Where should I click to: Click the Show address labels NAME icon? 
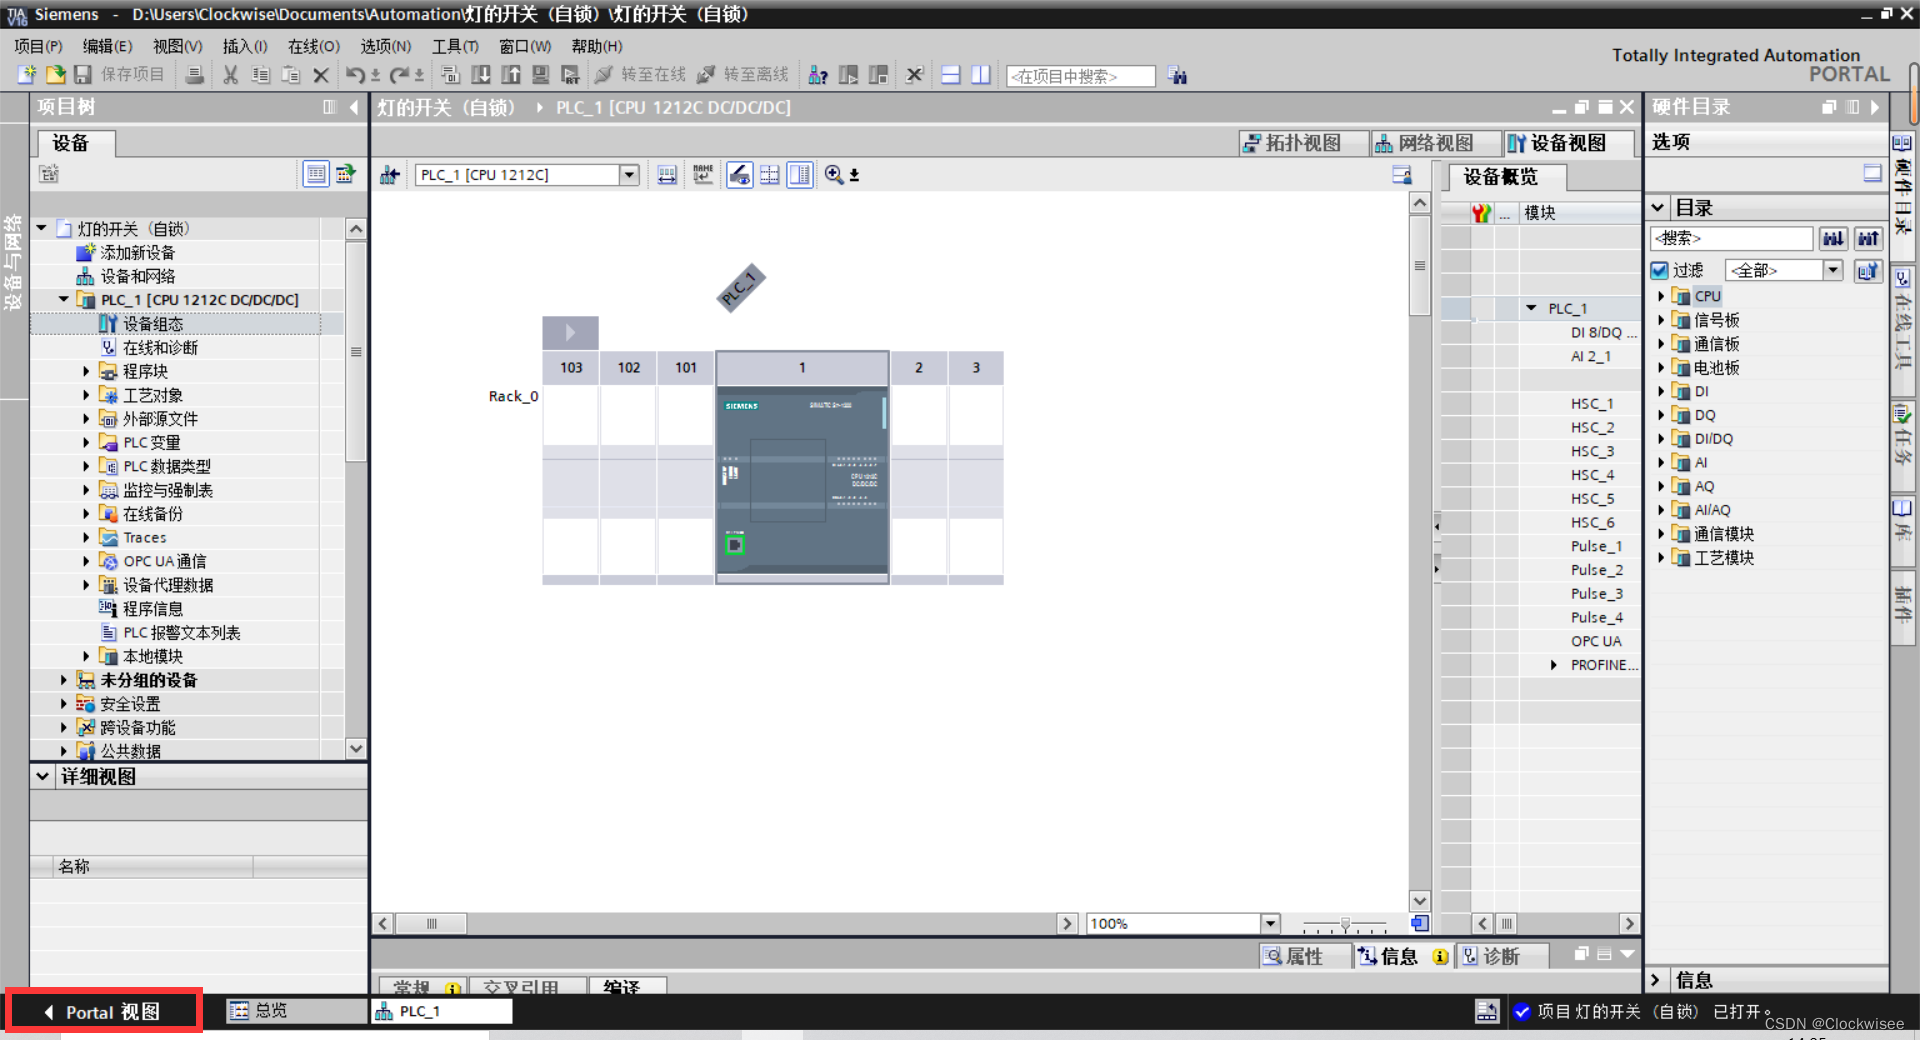(703, 175)
